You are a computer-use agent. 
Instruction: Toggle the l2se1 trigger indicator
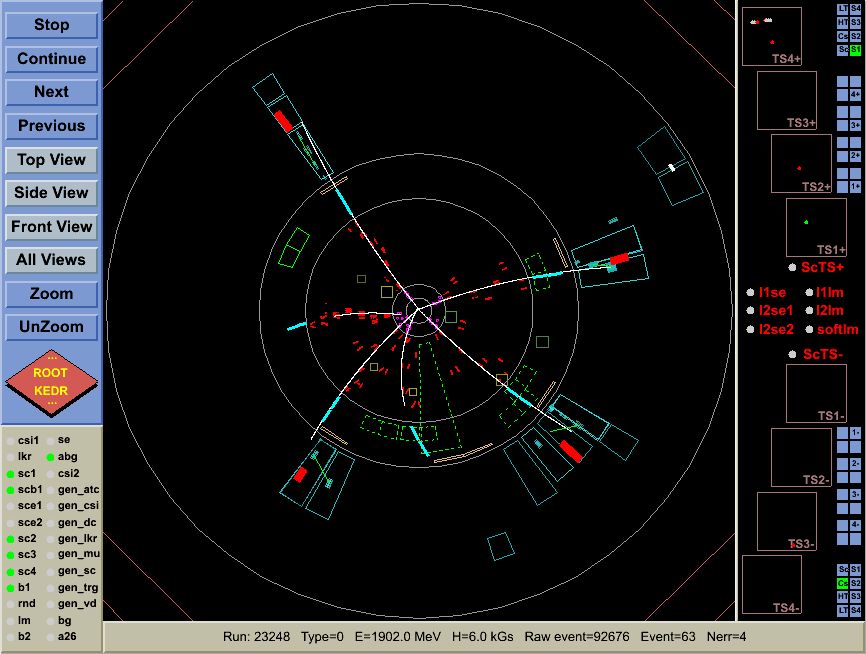tap(749, 311)
